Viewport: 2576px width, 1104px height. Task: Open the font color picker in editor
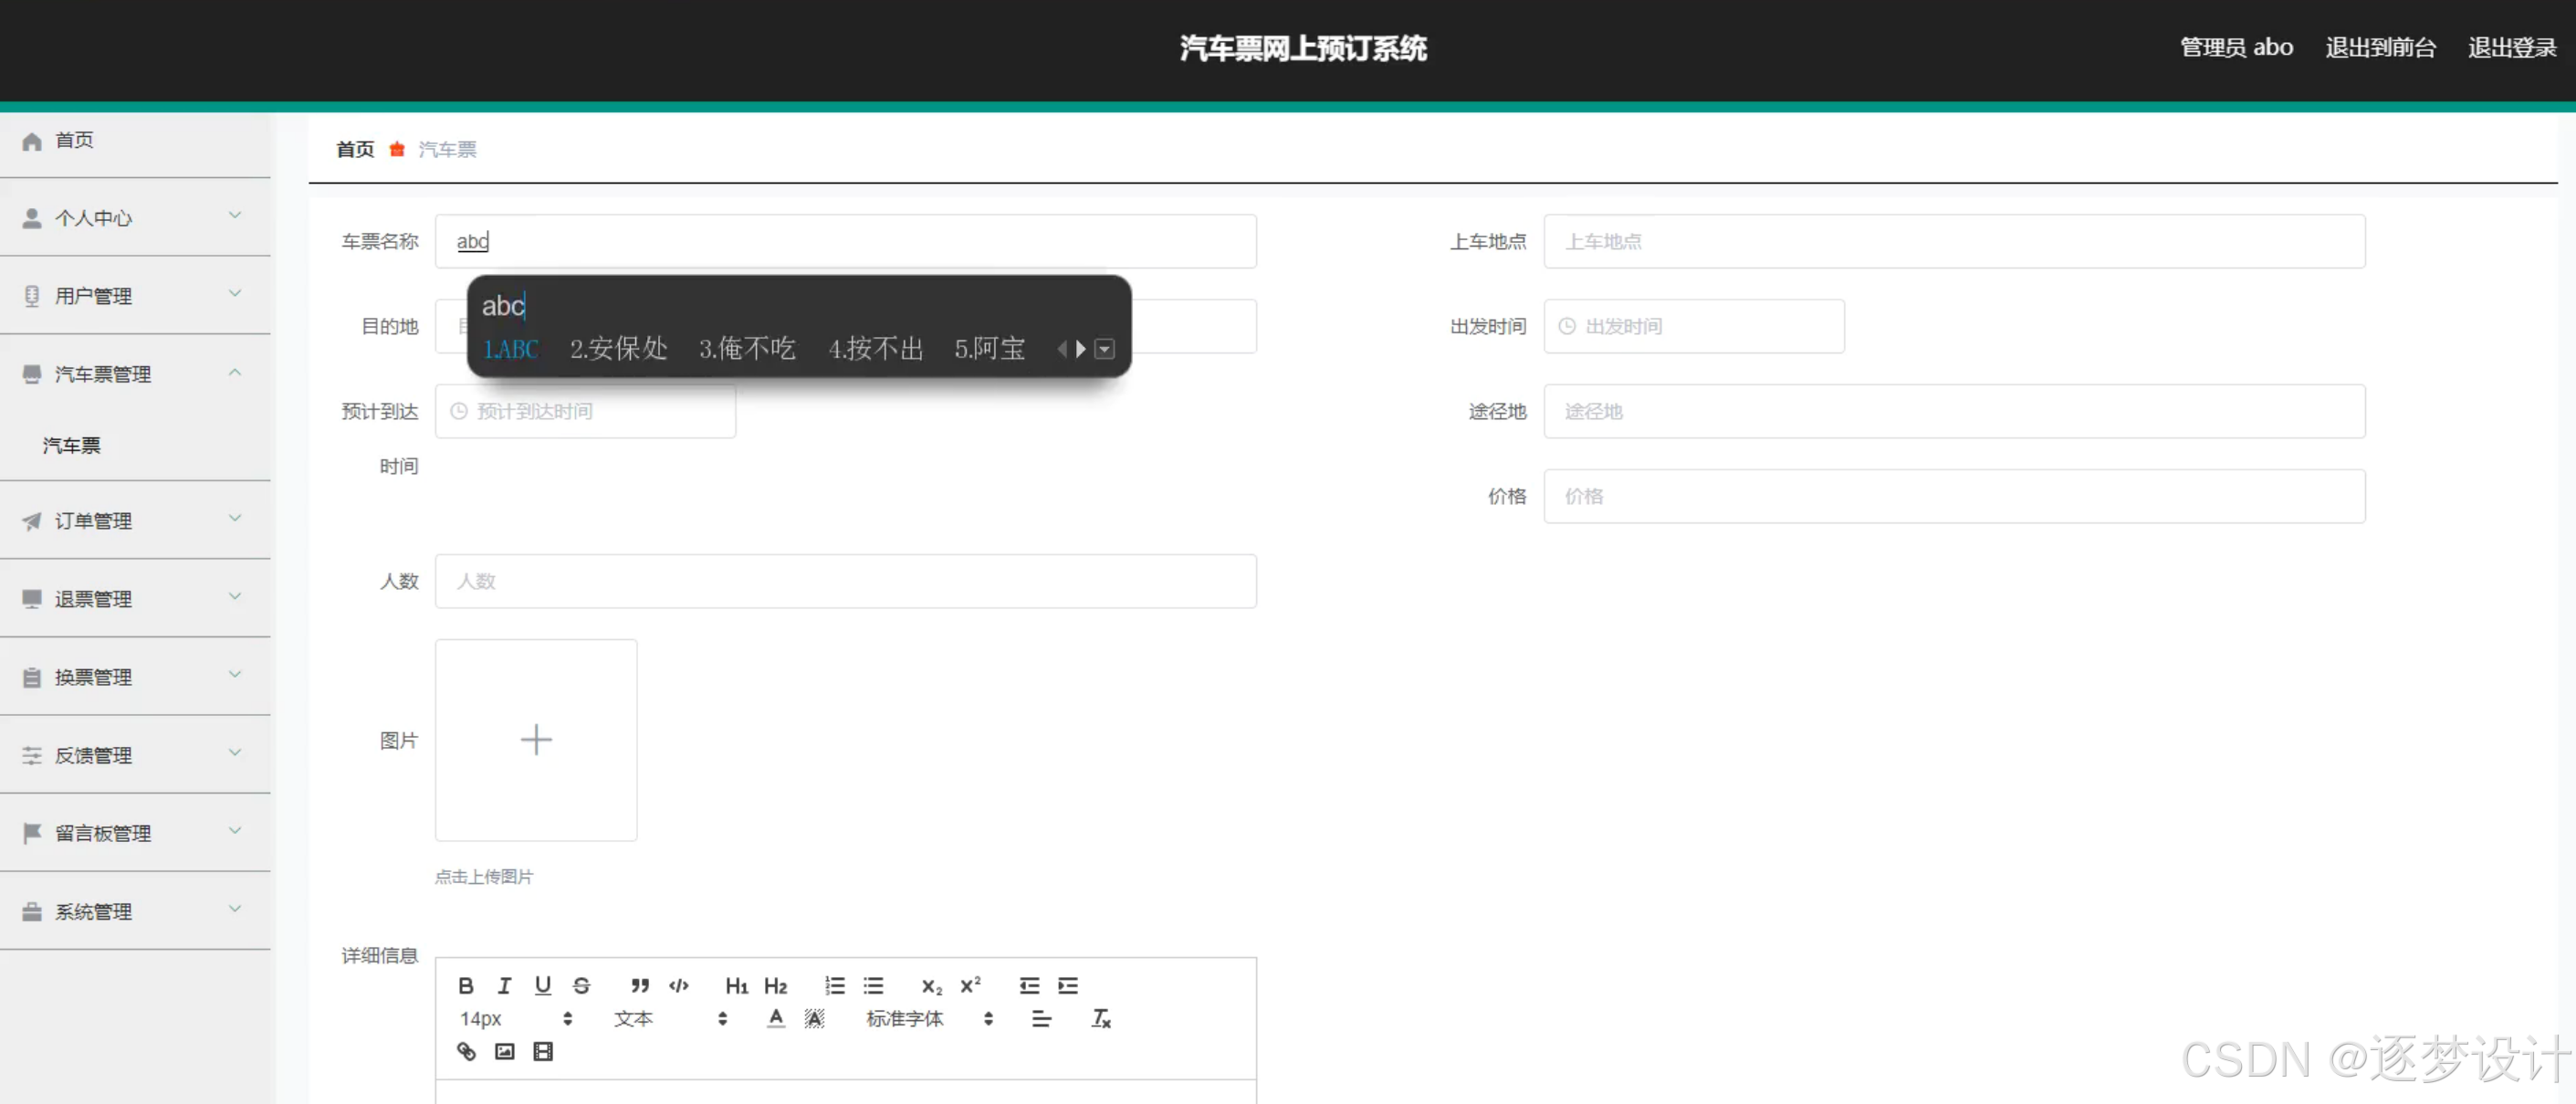coord(775,1018)
